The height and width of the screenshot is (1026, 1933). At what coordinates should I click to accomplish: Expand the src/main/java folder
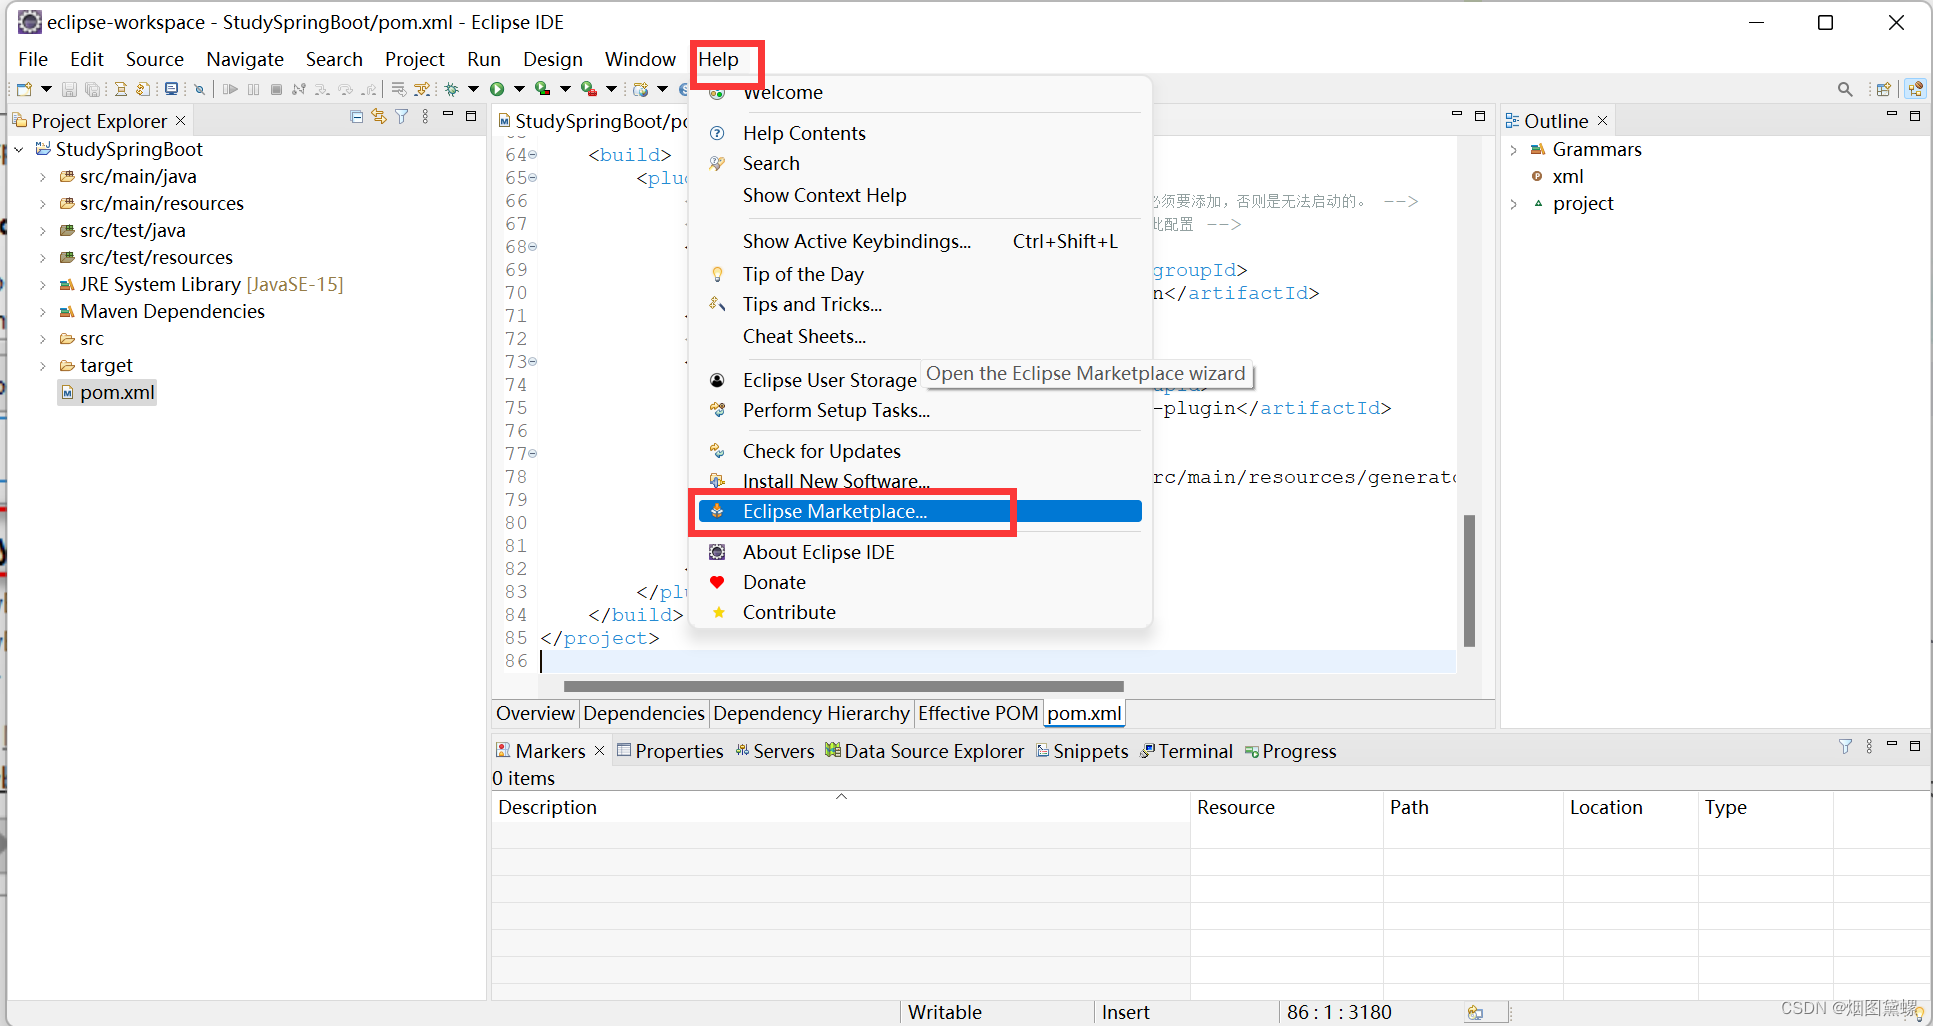pos(43,176)
